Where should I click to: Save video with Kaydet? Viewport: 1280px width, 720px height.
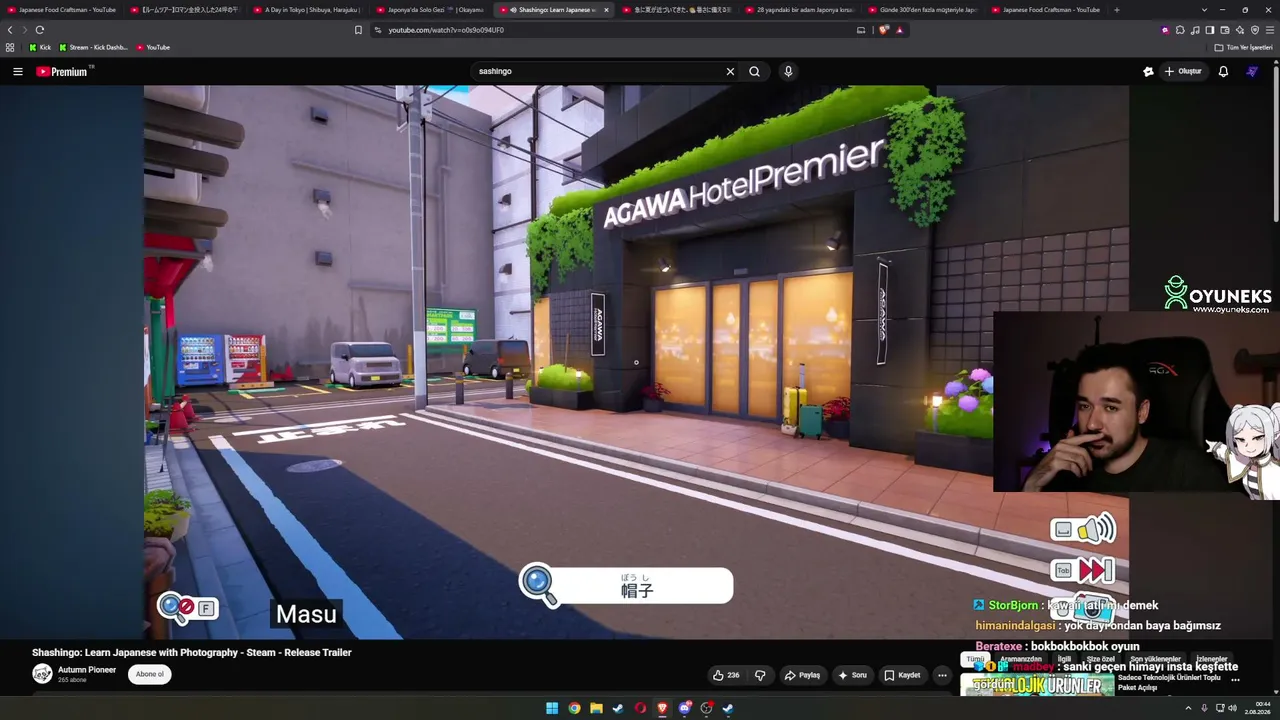(x=902, y=675)
